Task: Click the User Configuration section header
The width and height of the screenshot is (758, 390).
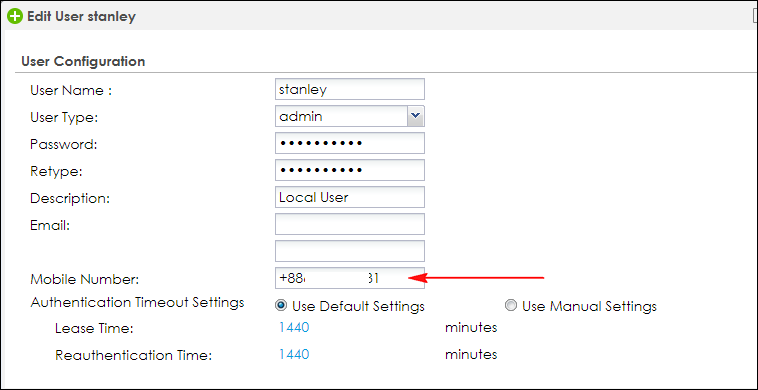Action: pyautogui.click(x=83, y=61)
